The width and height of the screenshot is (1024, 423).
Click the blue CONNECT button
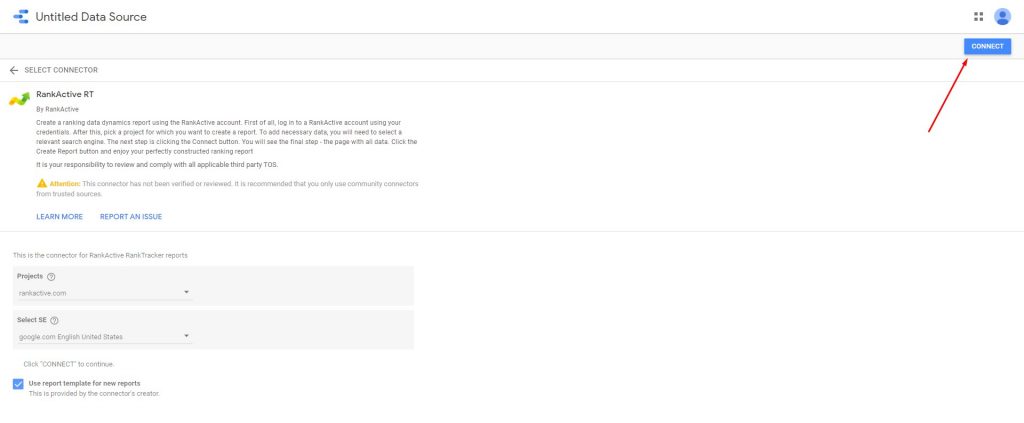coord(987,46)
